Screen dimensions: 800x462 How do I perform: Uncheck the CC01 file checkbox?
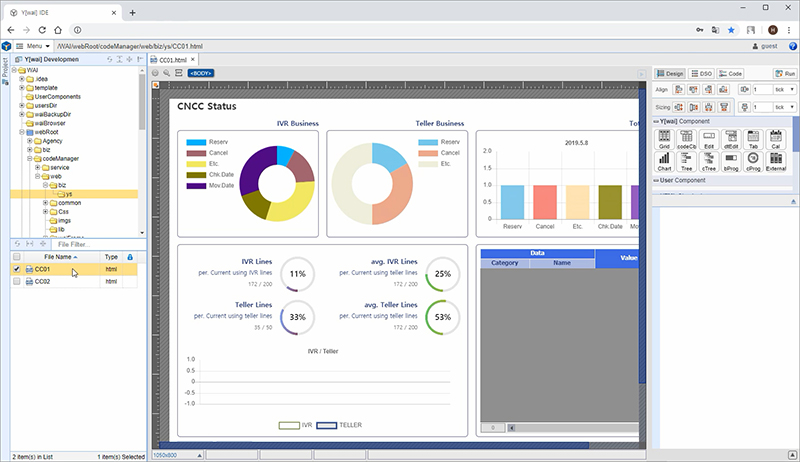tap(16, 269)
